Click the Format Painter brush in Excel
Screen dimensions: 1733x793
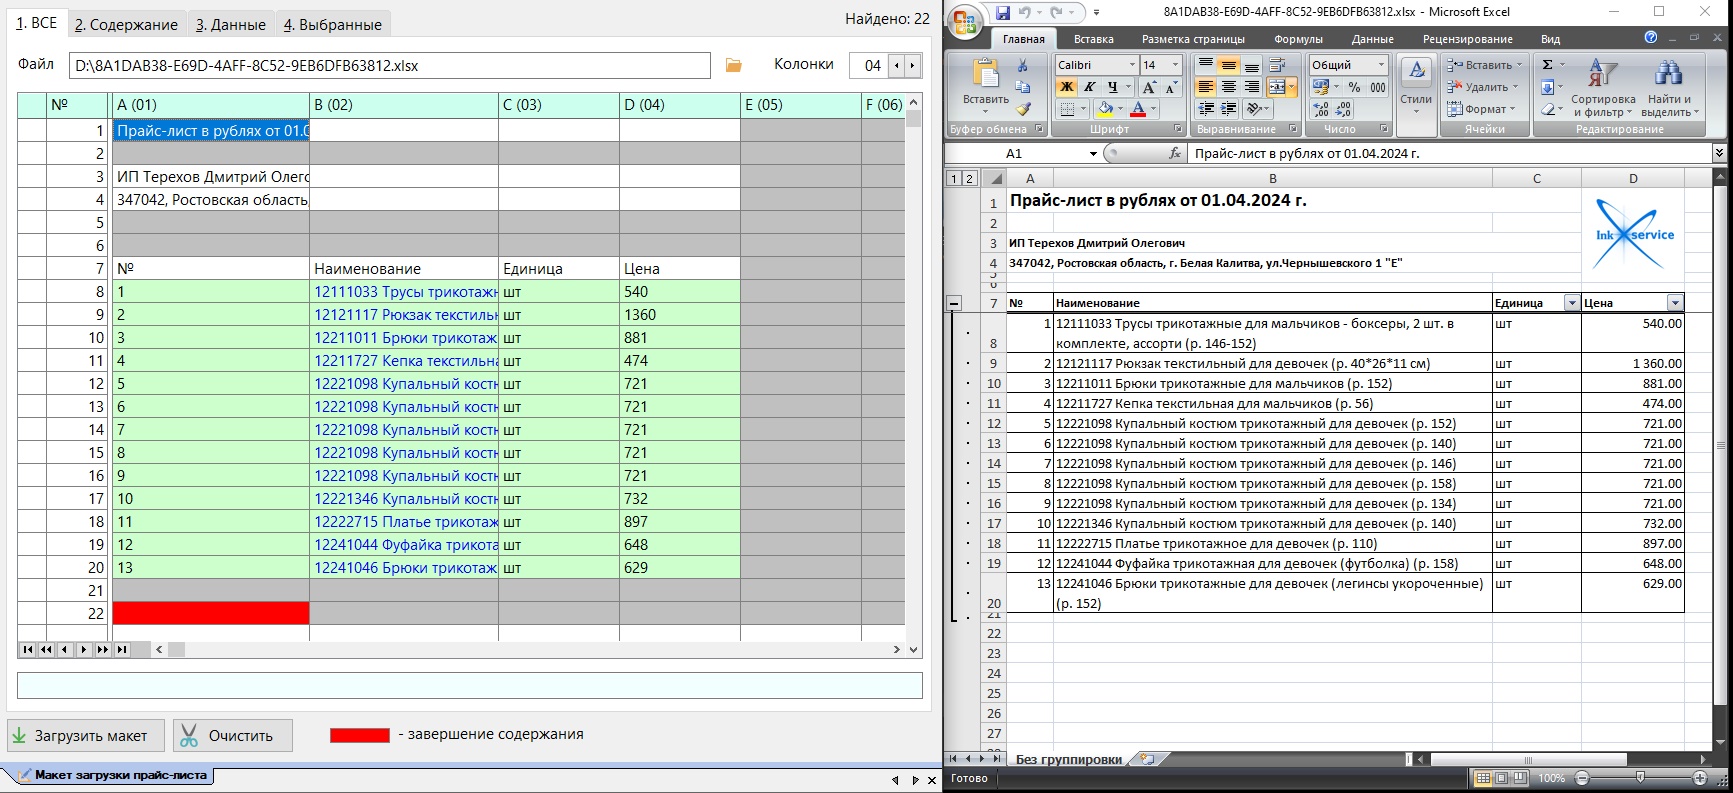click(1023, 109)
